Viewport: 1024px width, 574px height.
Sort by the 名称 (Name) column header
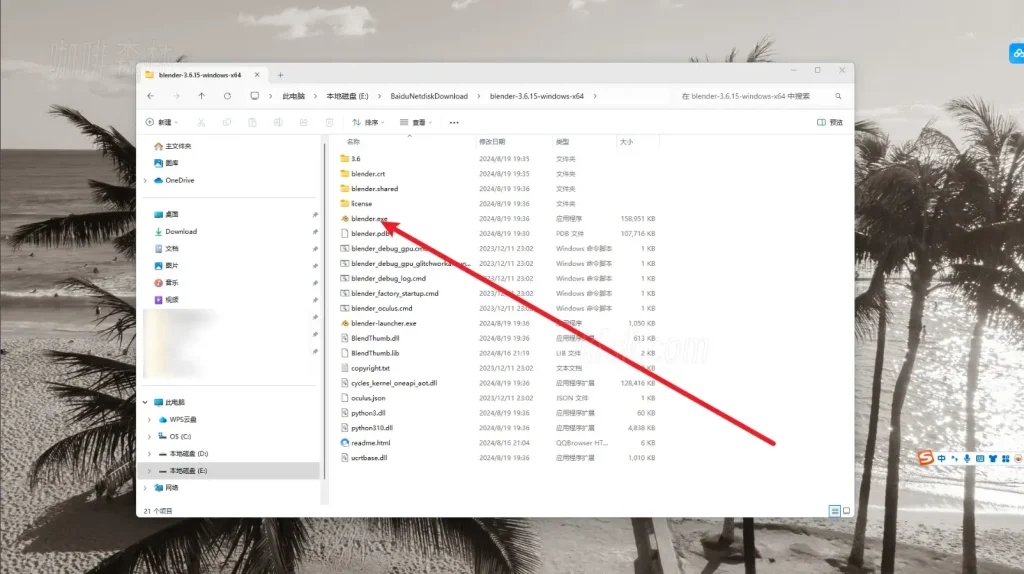coord(353,142)
